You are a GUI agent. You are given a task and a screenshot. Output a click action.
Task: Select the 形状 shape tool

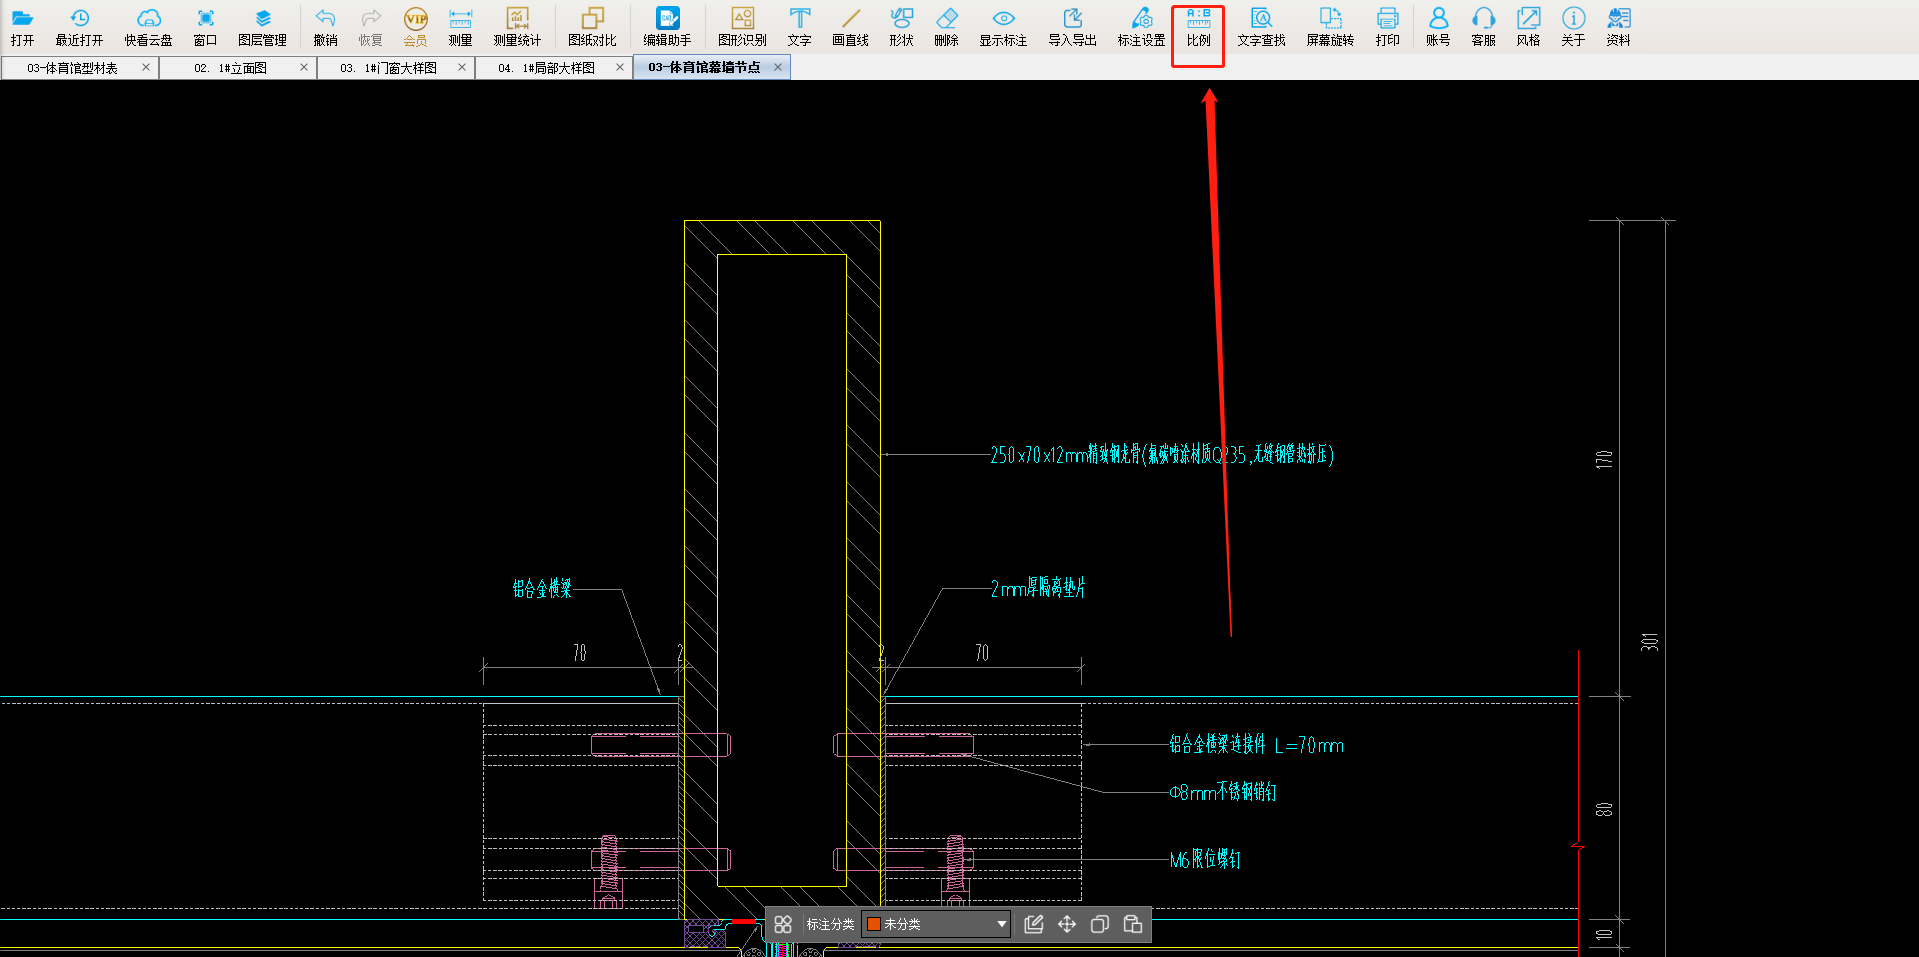point(901,27)
